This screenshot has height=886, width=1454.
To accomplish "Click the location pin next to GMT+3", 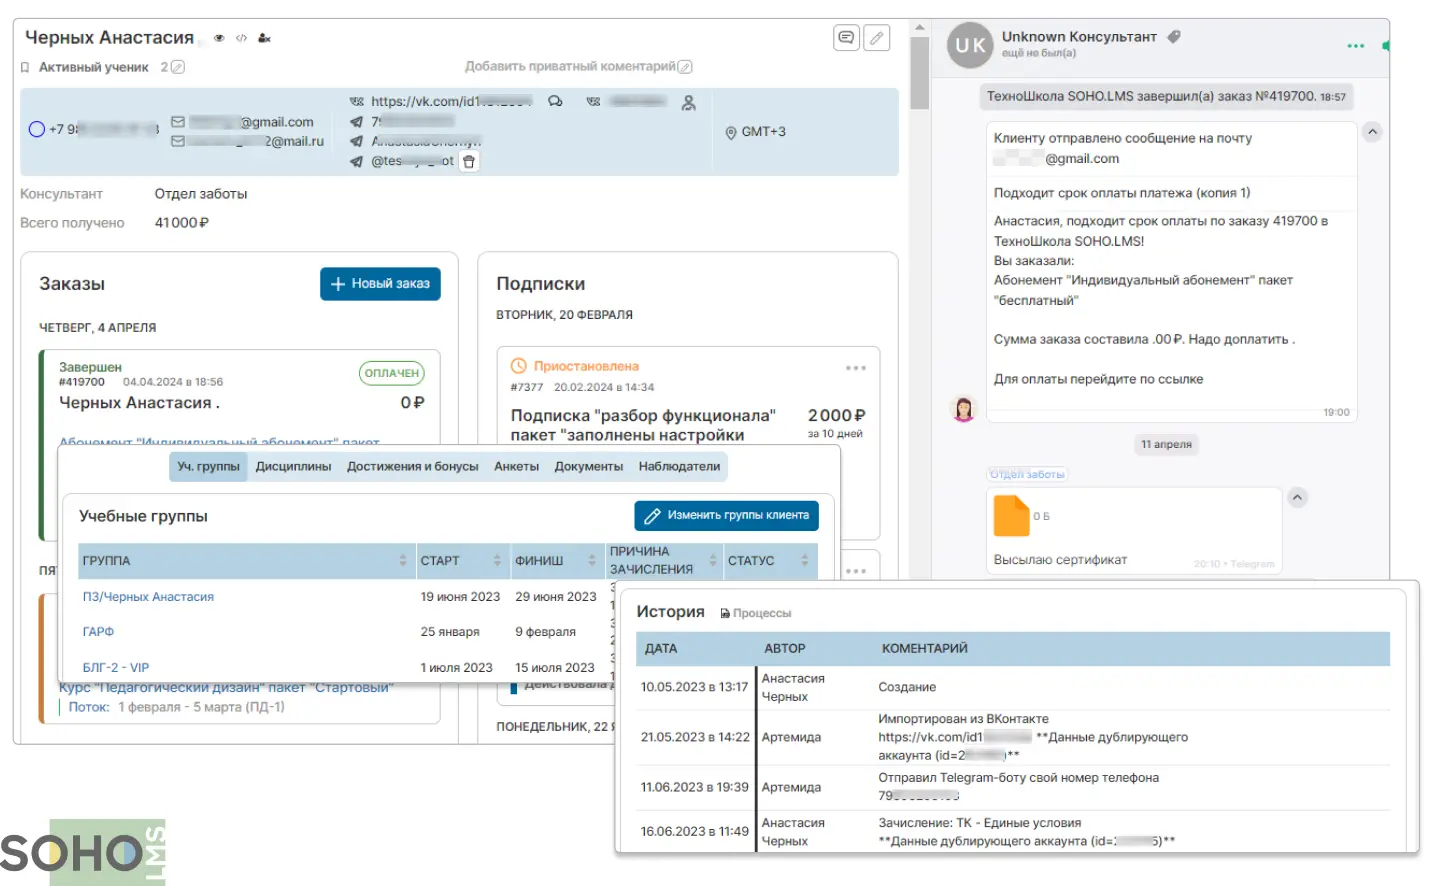I will (x=731, y=132).
